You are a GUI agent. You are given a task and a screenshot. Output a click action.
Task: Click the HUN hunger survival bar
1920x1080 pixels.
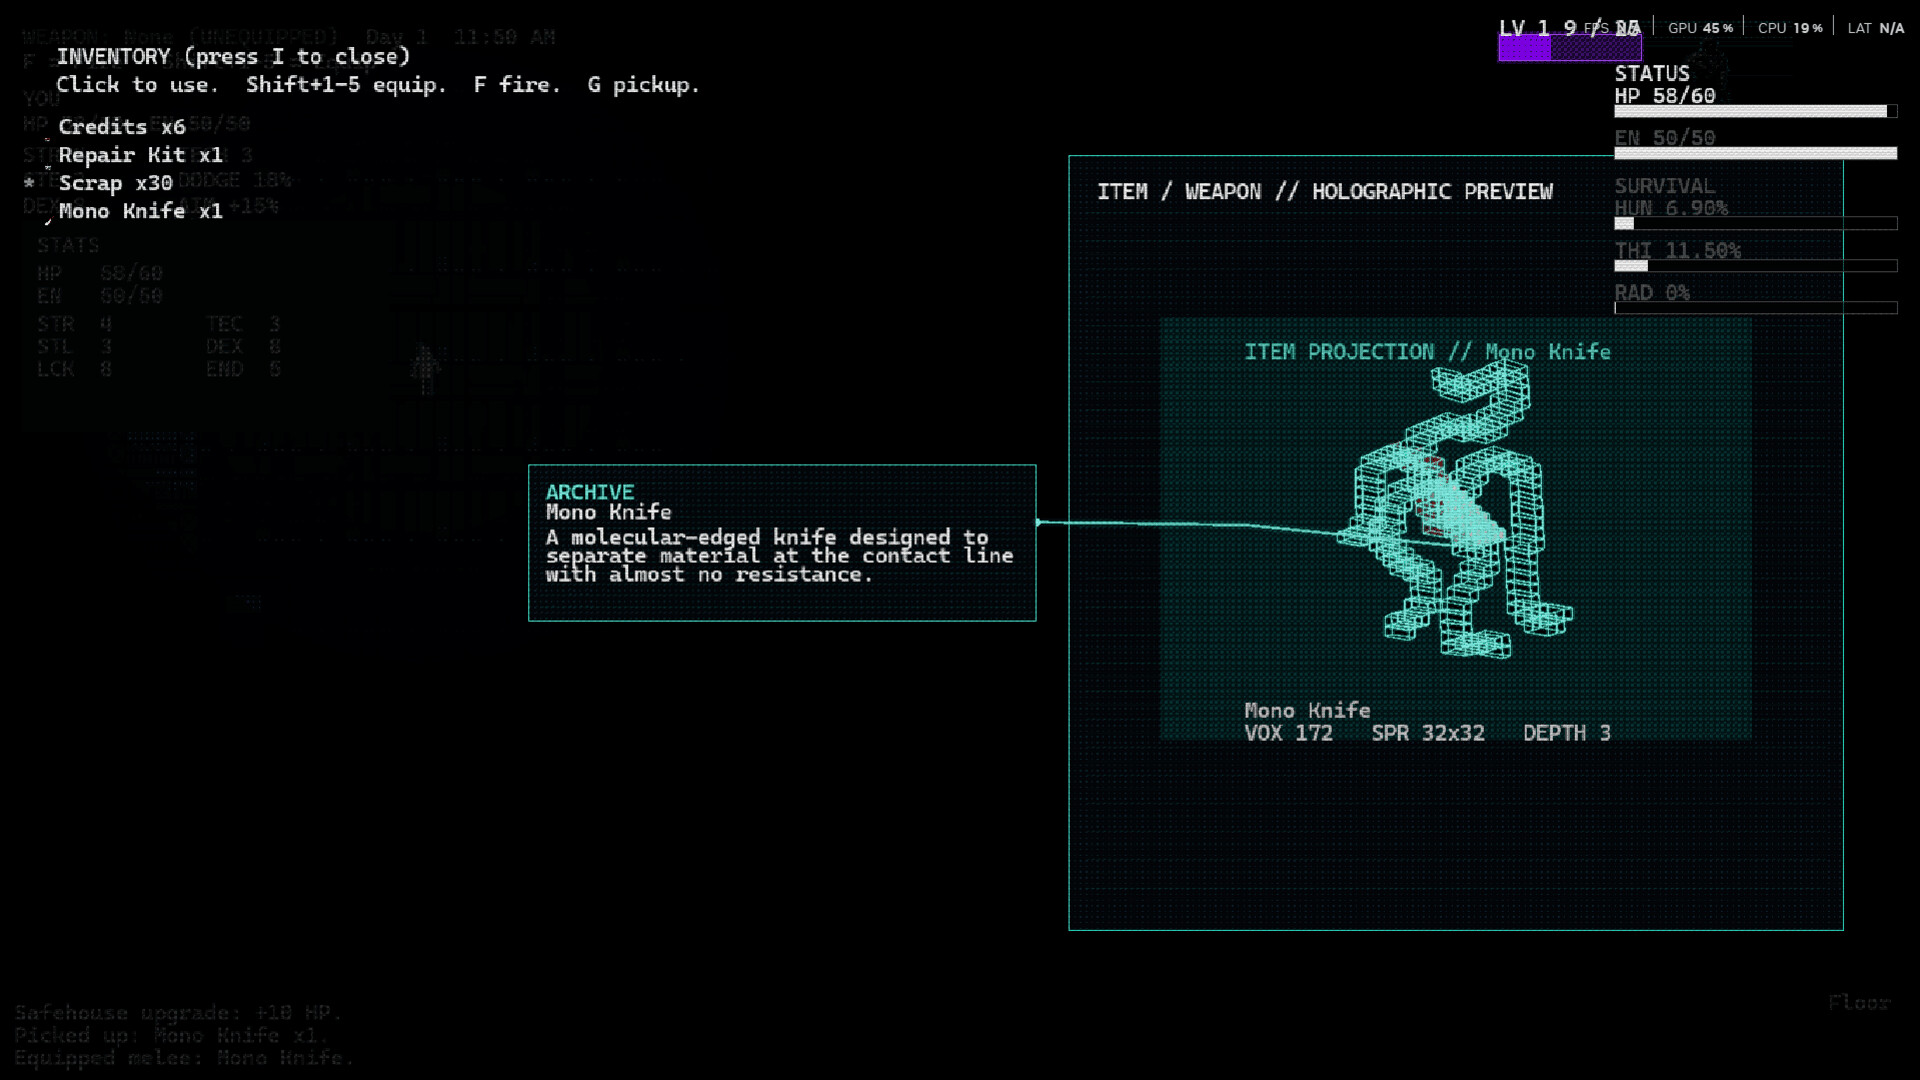click(x=1754, y=223)
